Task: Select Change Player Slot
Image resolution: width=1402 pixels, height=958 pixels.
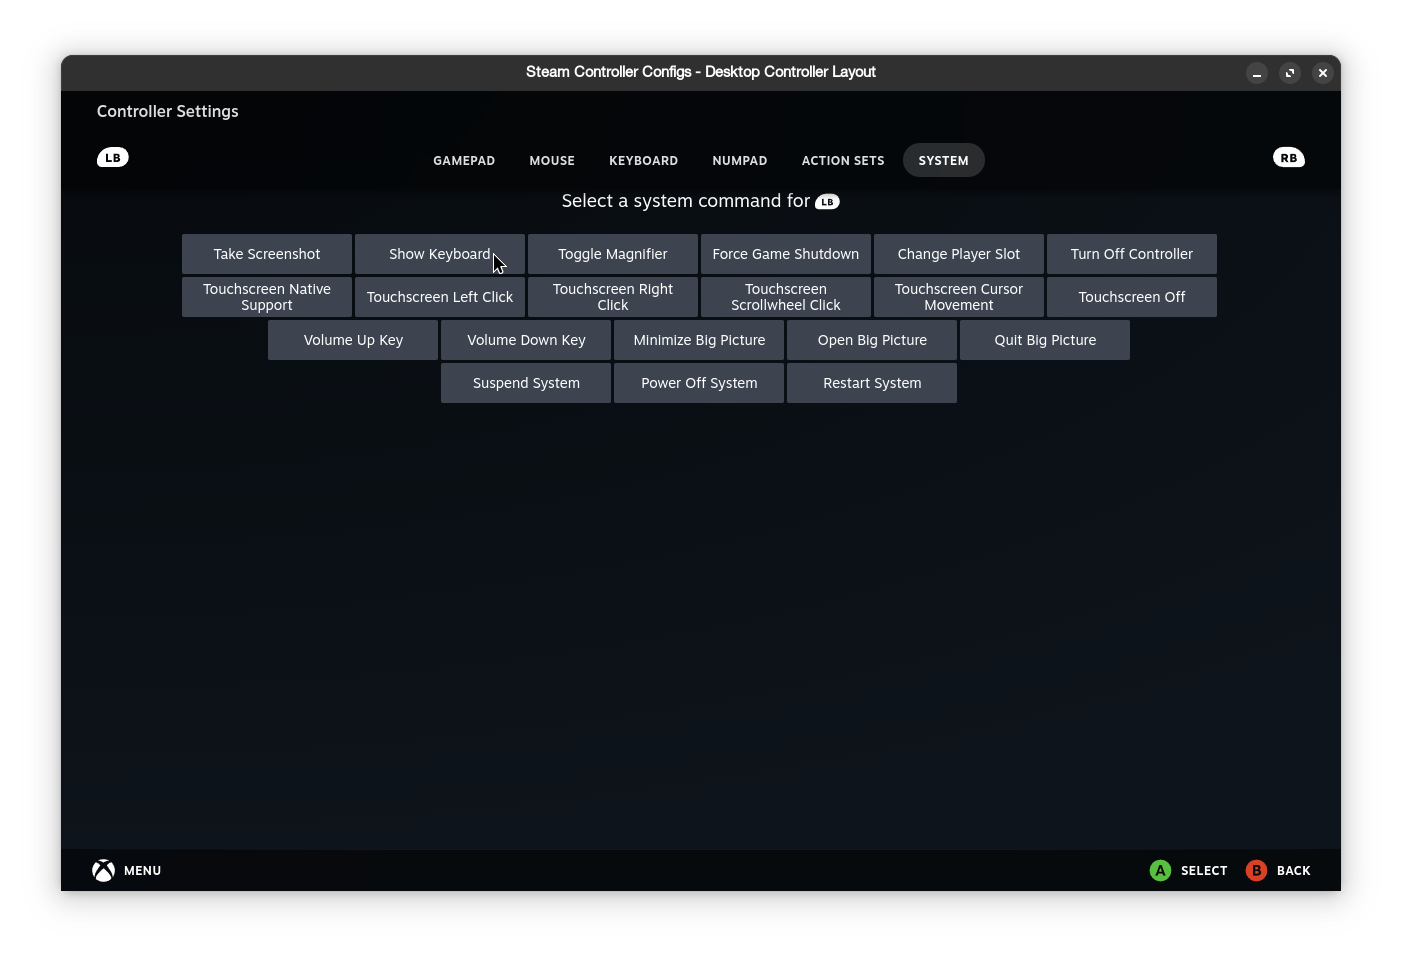Action: [959, 254]
